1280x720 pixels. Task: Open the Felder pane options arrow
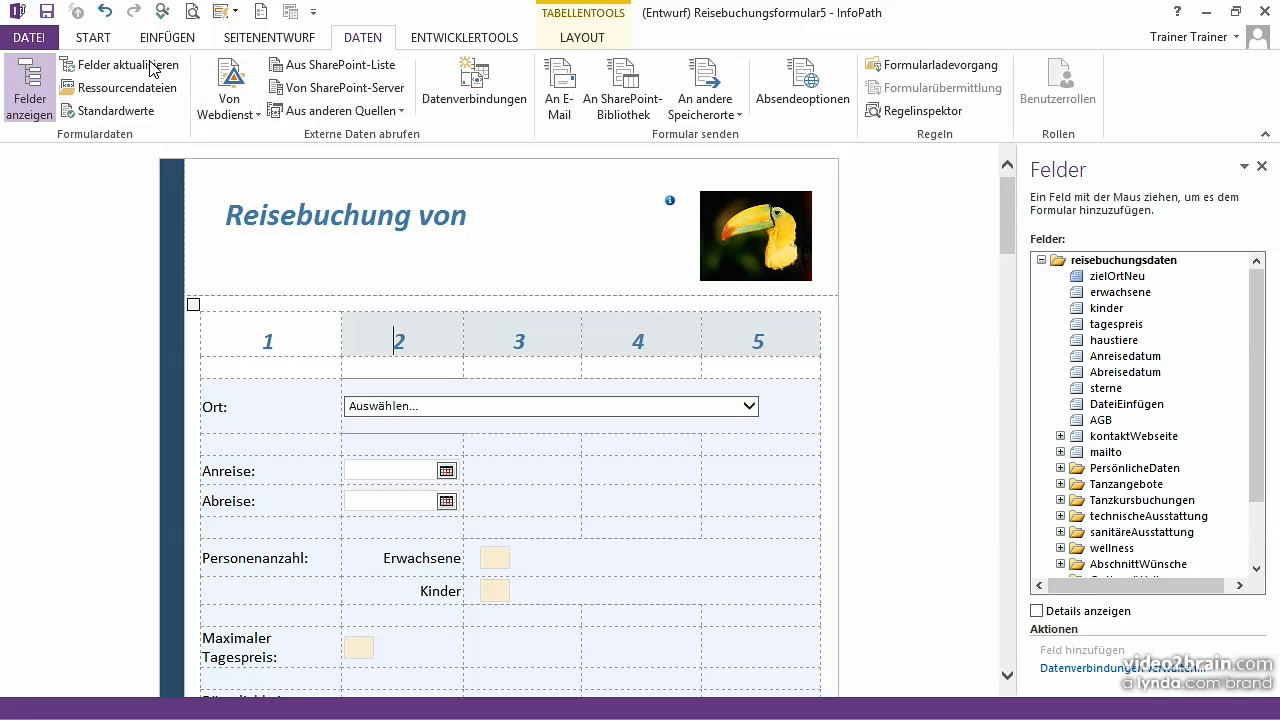(1245, 167)
